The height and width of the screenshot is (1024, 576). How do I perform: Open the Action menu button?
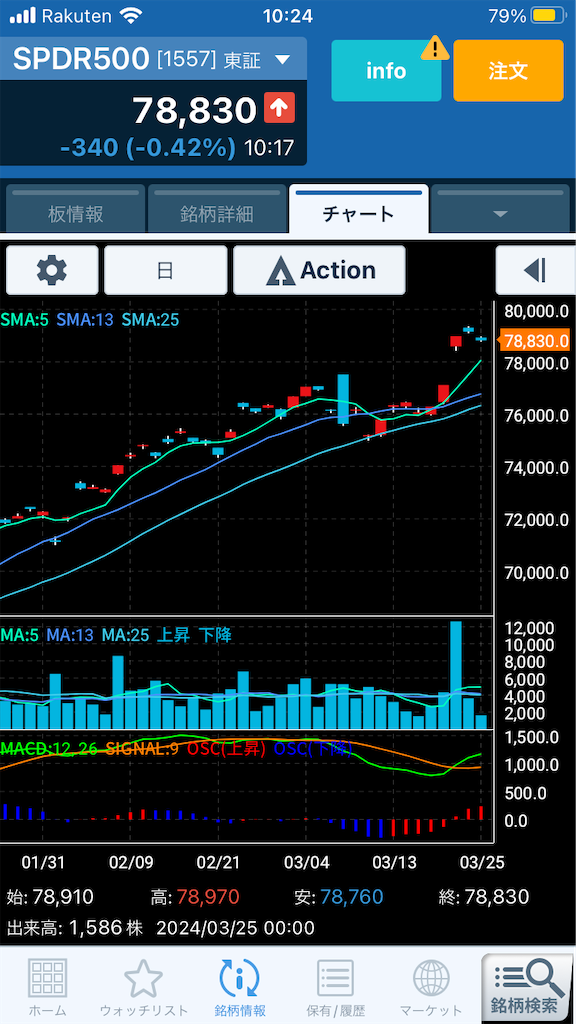click(319, 270)
